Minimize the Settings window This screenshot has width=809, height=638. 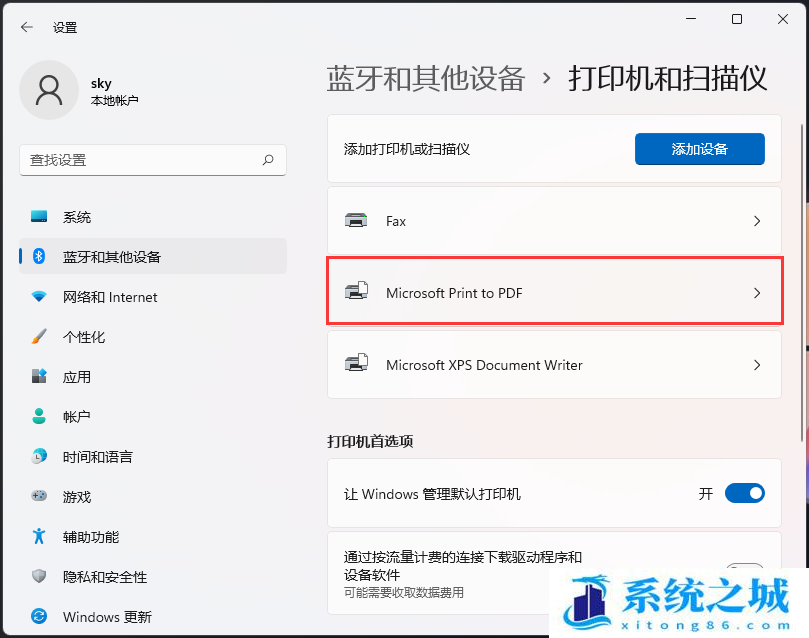point(691,19)
